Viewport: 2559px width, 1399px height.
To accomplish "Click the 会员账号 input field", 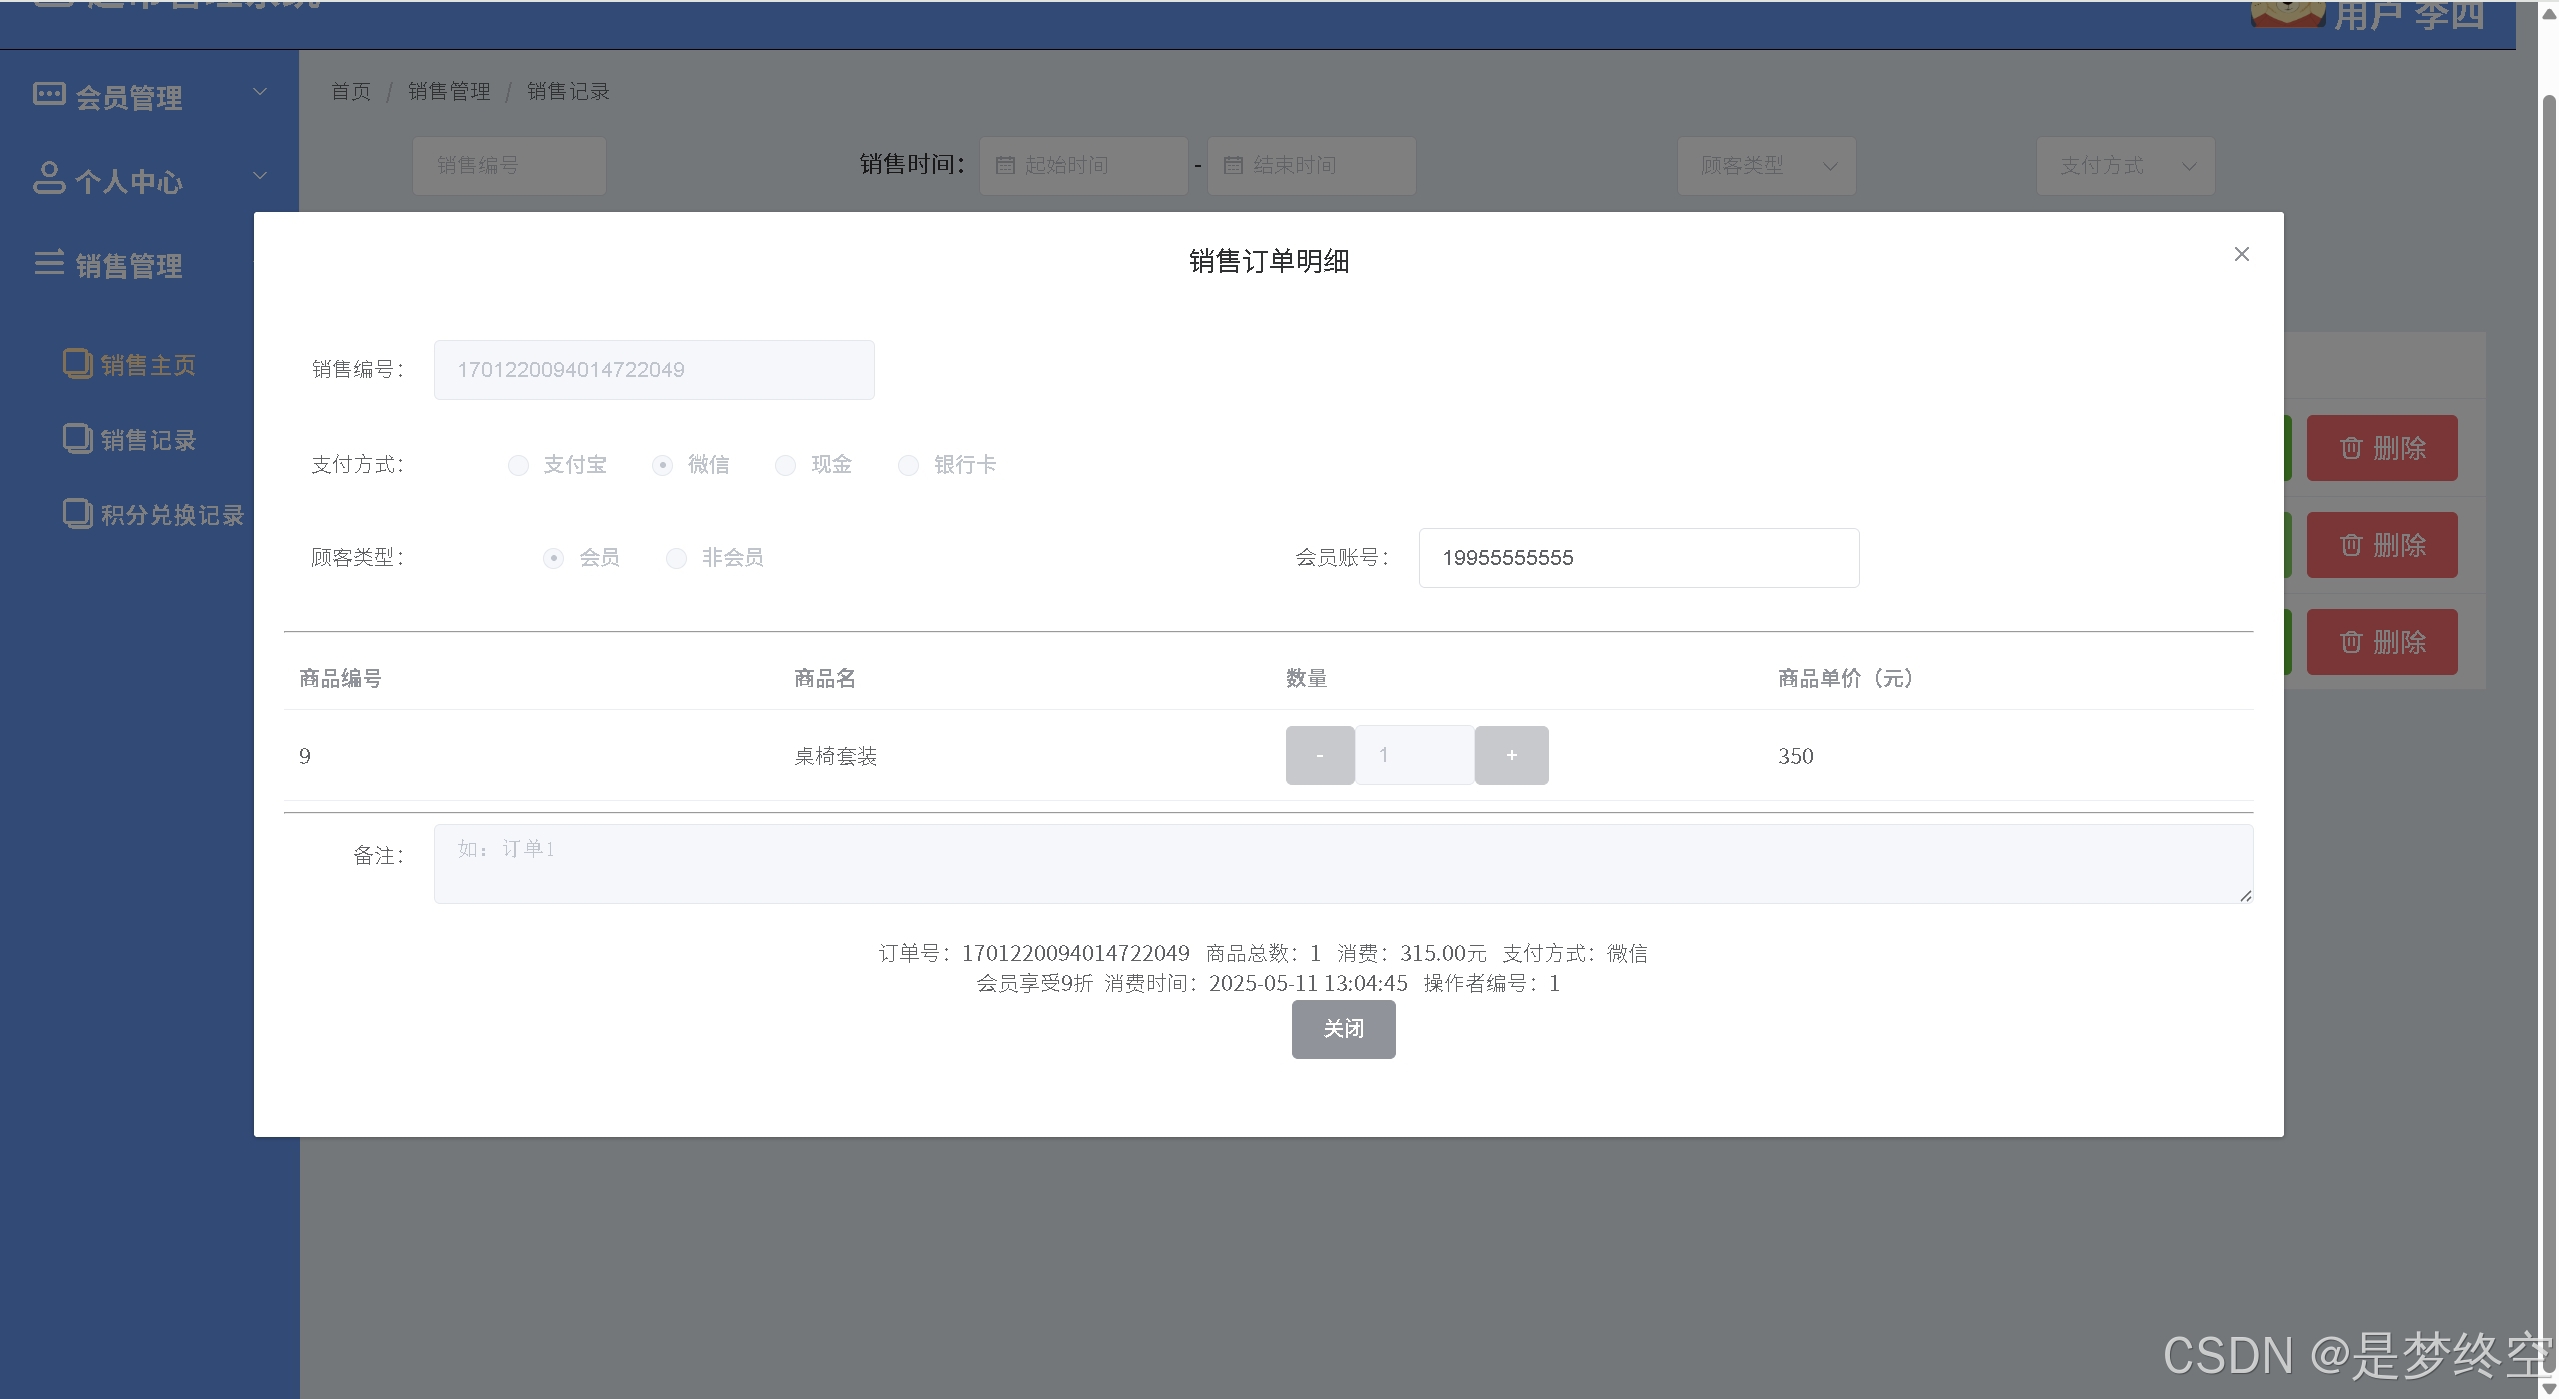I will tap(1638, 558).
